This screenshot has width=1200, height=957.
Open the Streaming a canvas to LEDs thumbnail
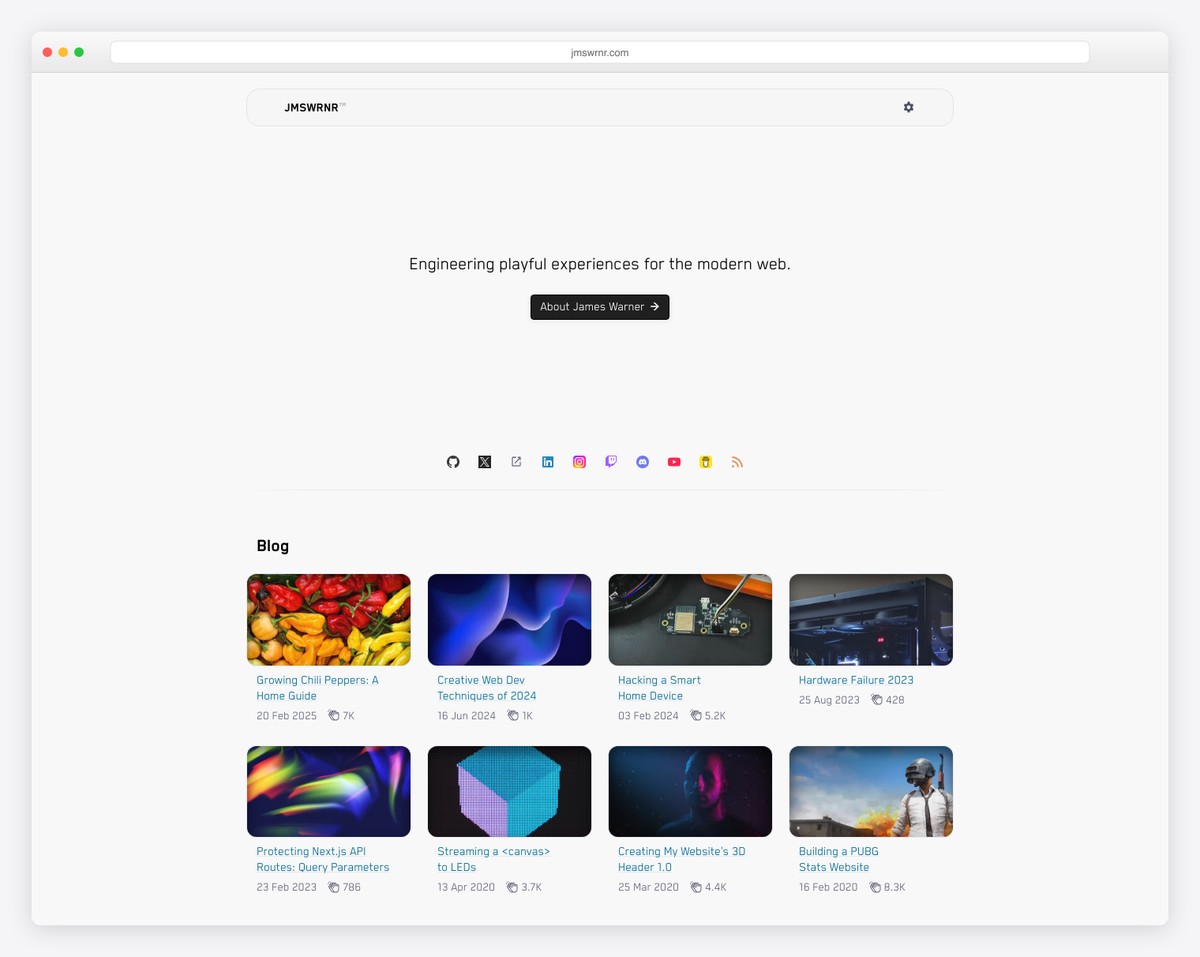509,791
